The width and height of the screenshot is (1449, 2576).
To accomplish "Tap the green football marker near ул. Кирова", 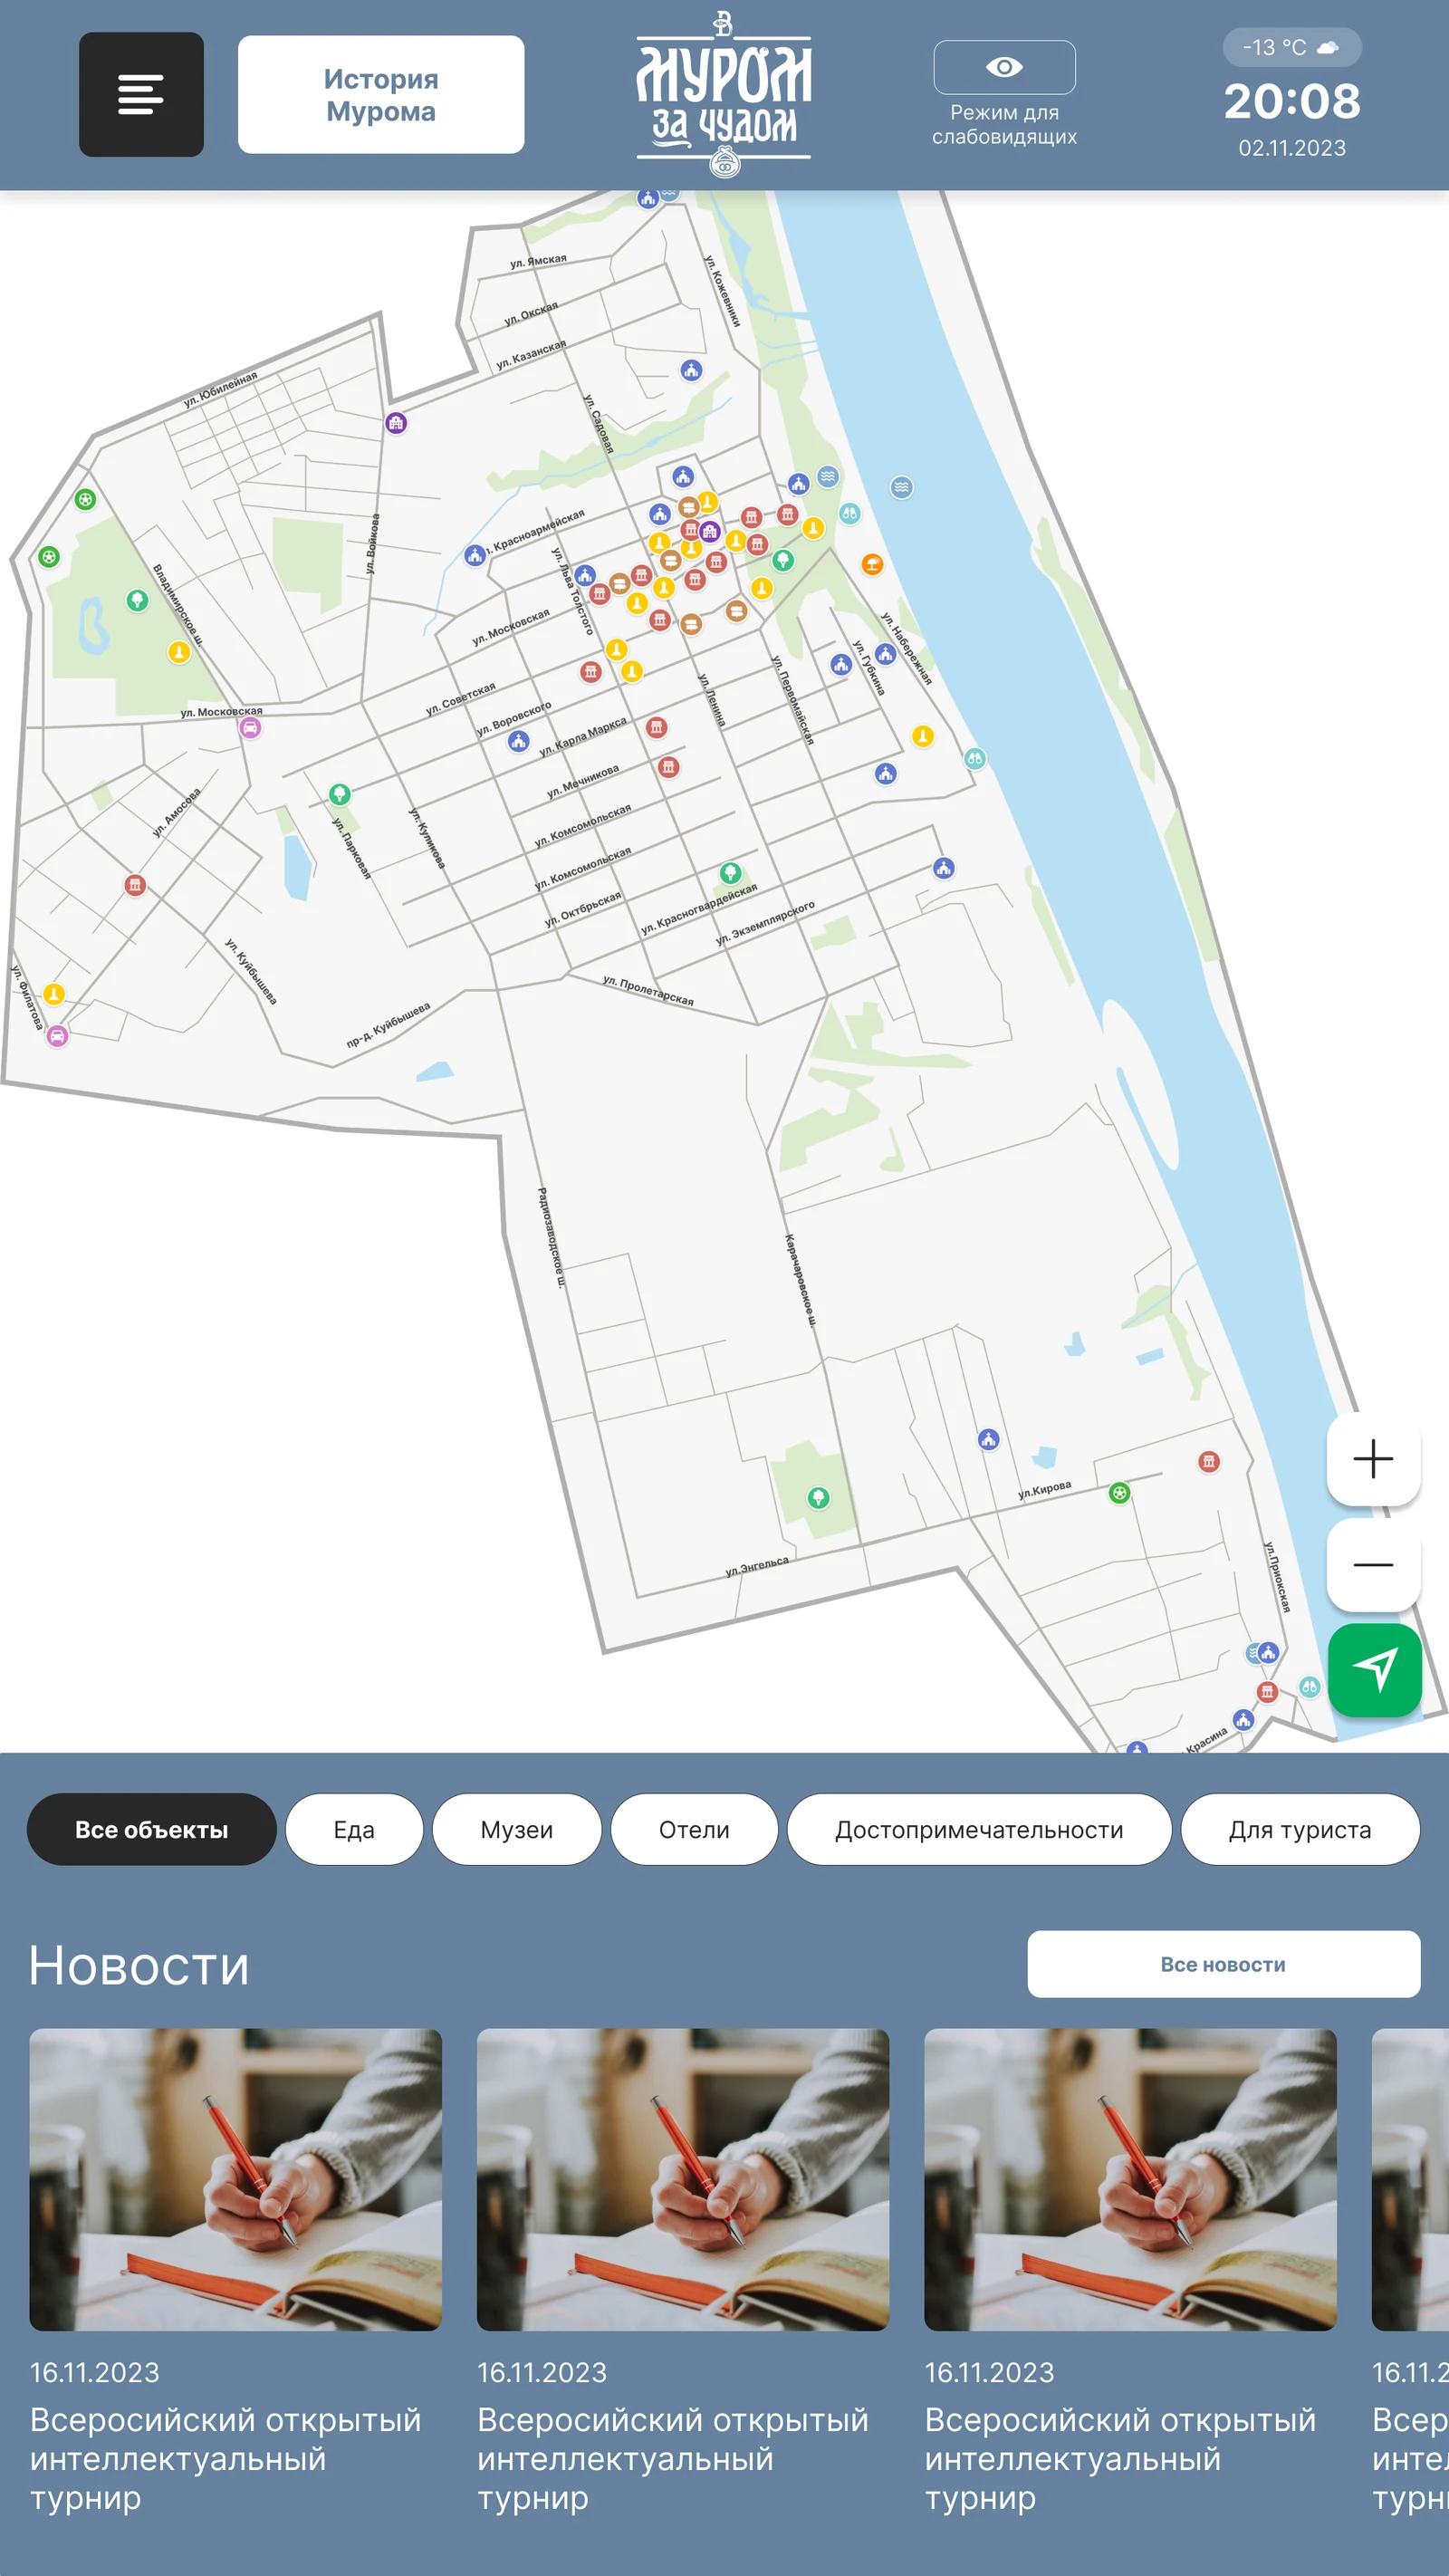I will click(1120, 1493).
